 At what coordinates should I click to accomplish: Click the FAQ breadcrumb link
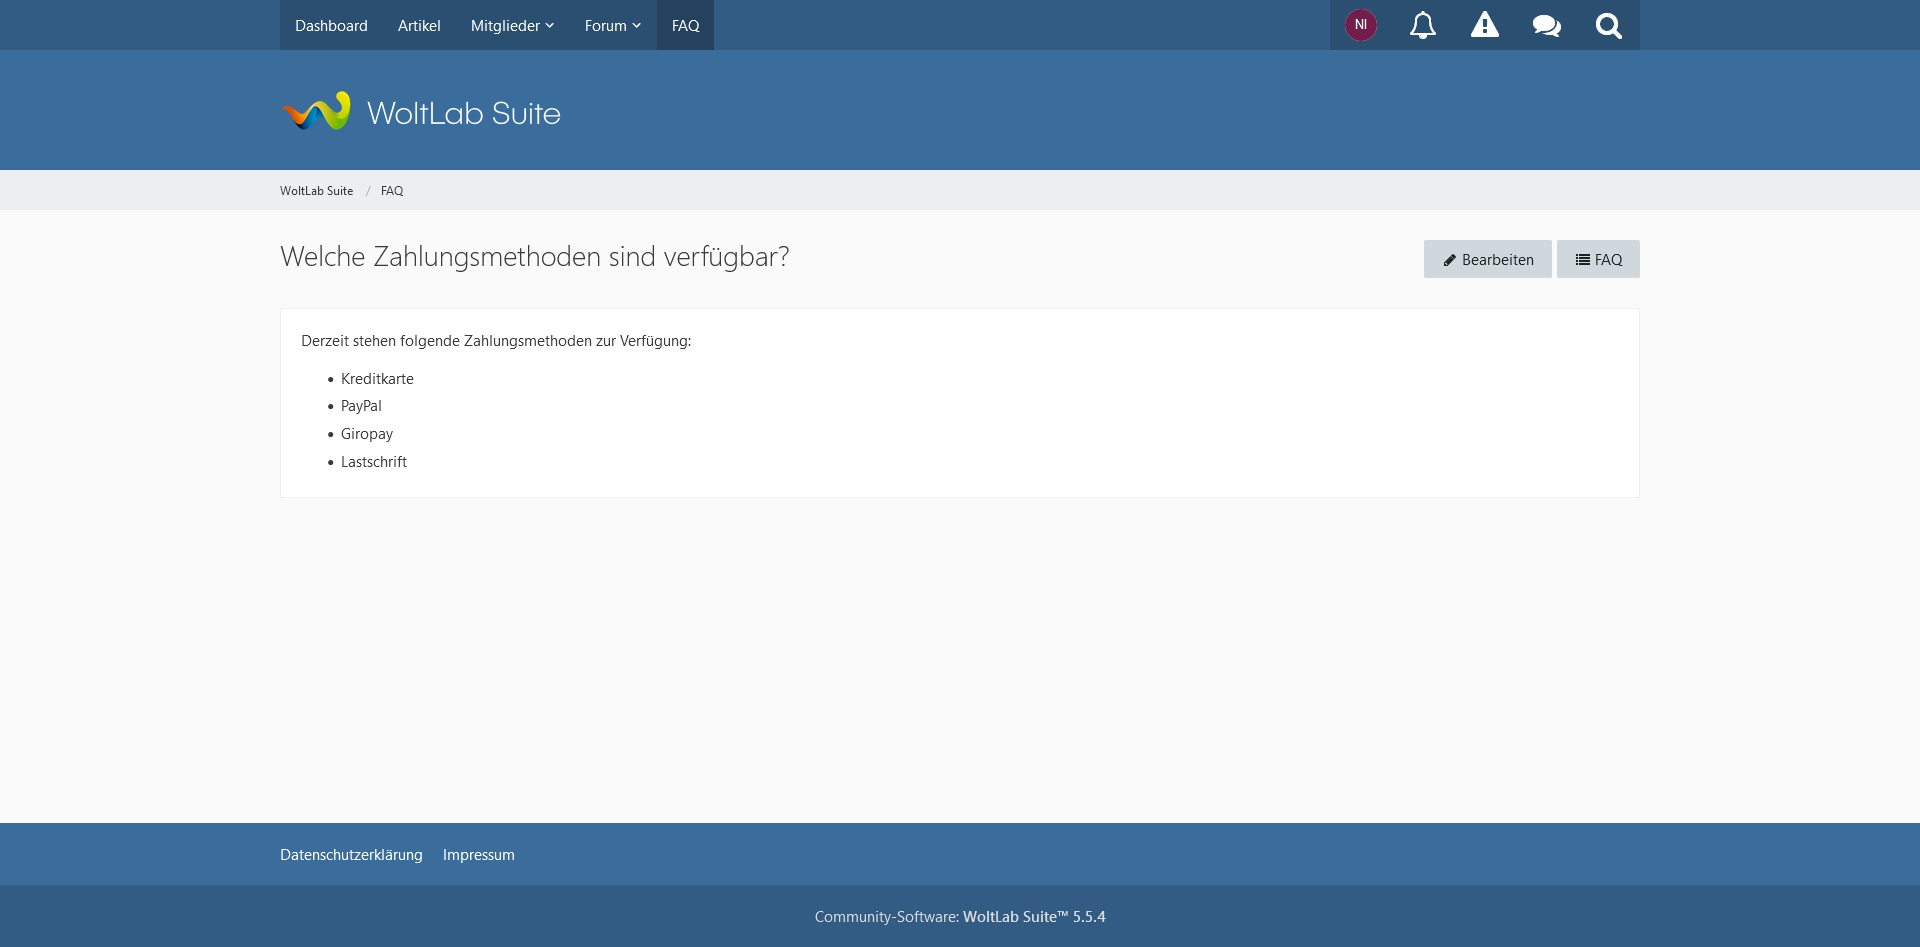[392, 191]
